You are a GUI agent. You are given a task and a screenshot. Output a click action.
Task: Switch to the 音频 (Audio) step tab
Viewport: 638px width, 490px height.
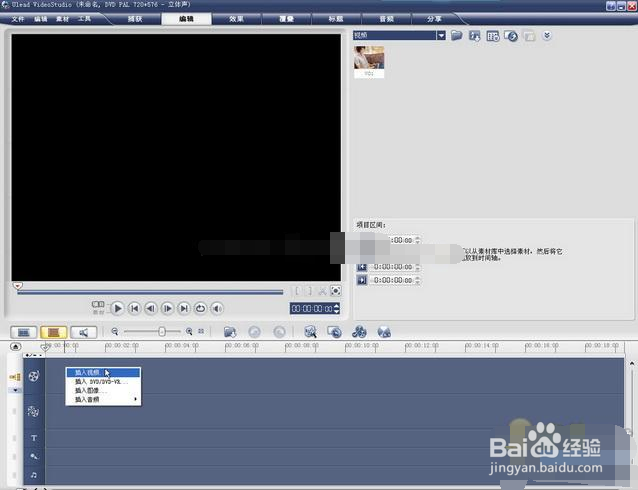coord(386,19)
